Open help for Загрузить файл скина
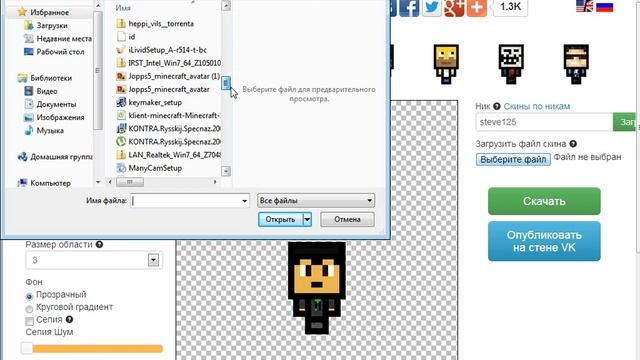This screenshot has height=360, width=640. (573, 144)
